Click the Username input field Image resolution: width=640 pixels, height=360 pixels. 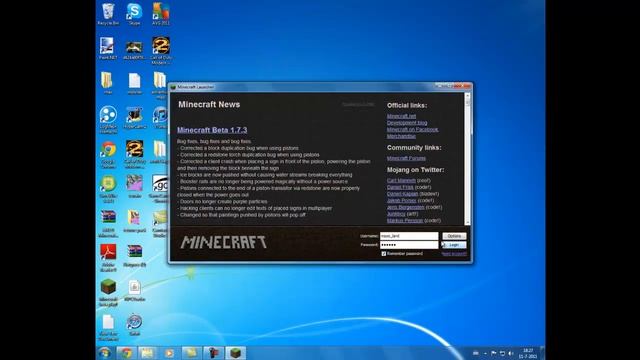[x=409, y=236]
